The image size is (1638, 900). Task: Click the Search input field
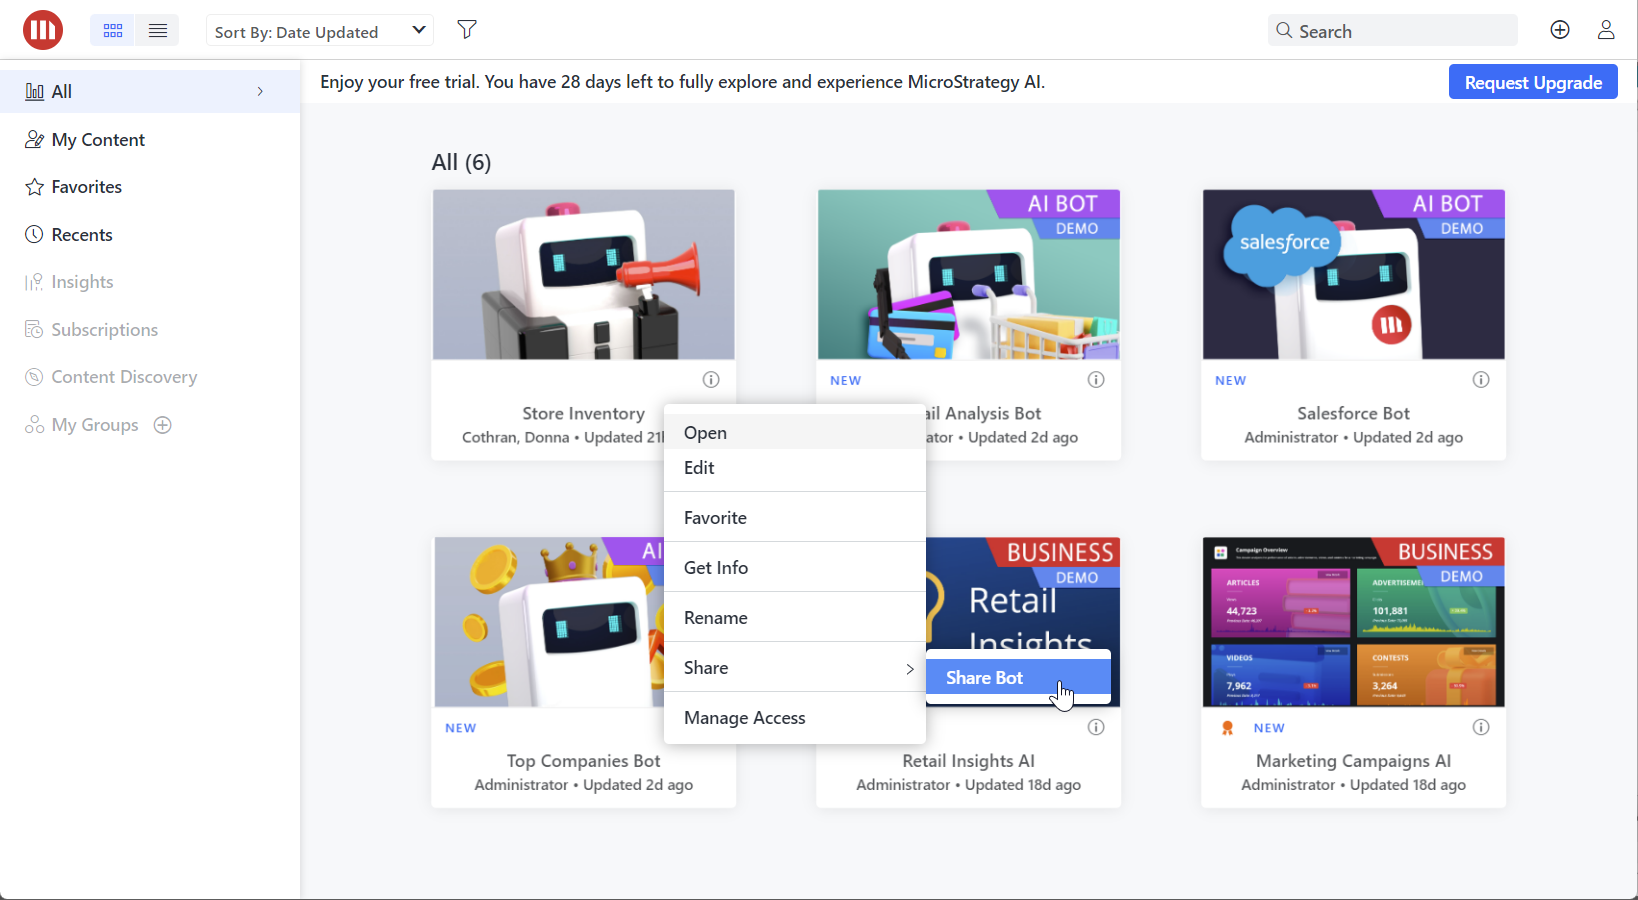[x=1400, y=31]
